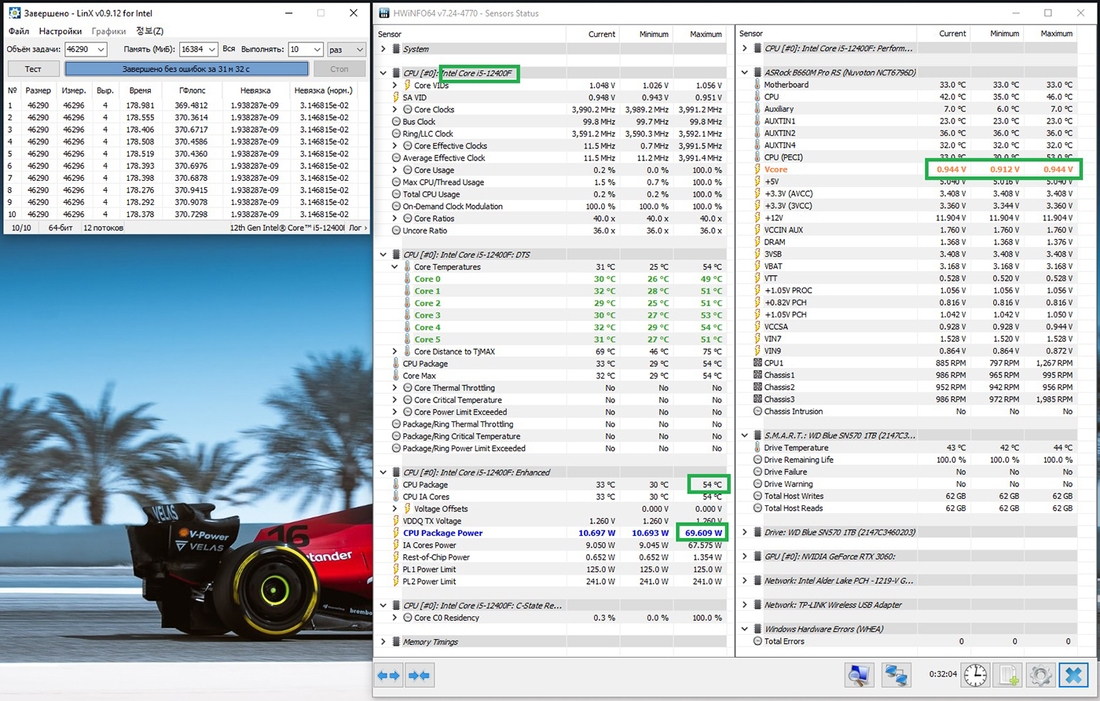Screen dimensions: 1100x701
Task: Expand the System sensor group
Action: pos(384,48)
